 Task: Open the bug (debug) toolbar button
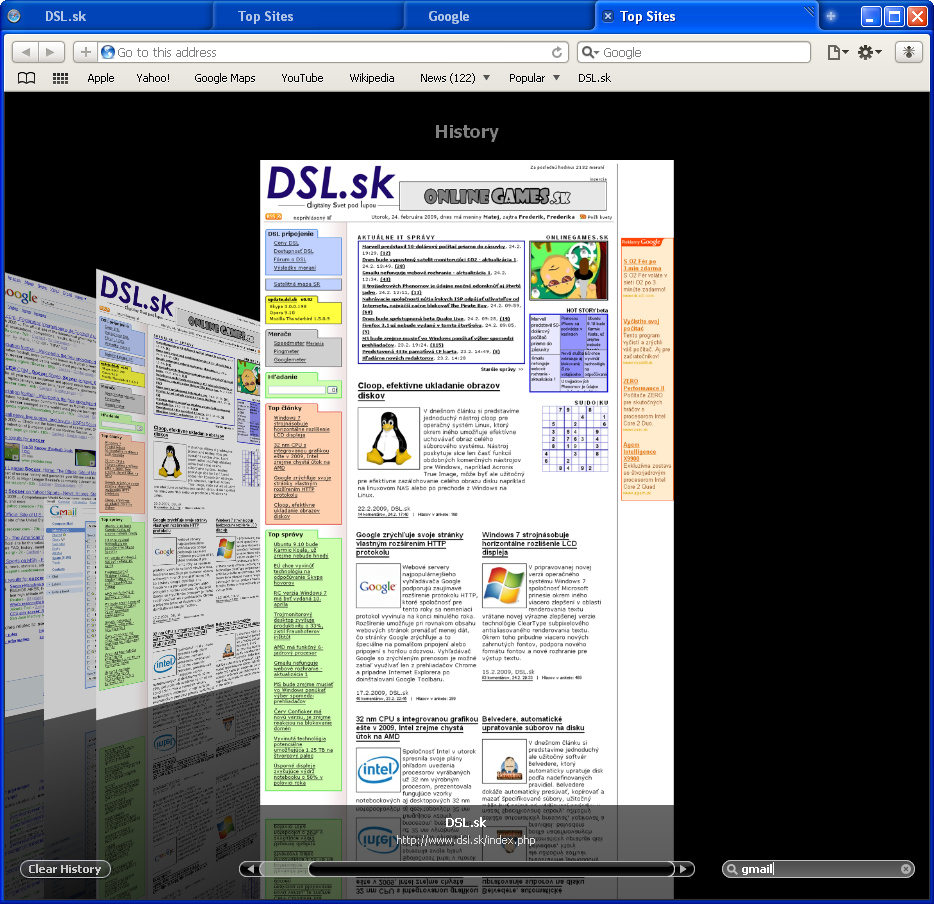(908, 52)
